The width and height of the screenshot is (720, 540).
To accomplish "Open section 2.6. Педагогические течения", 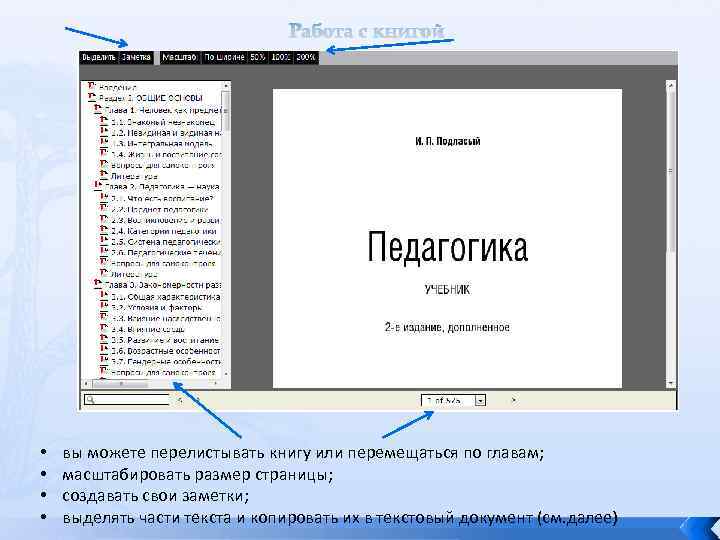I will click(x=166, y=253).
